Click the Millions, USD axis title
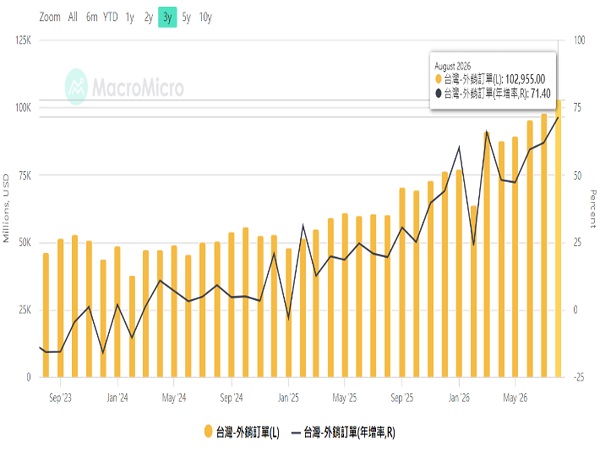The image size is (600, 450). point(6,209)
